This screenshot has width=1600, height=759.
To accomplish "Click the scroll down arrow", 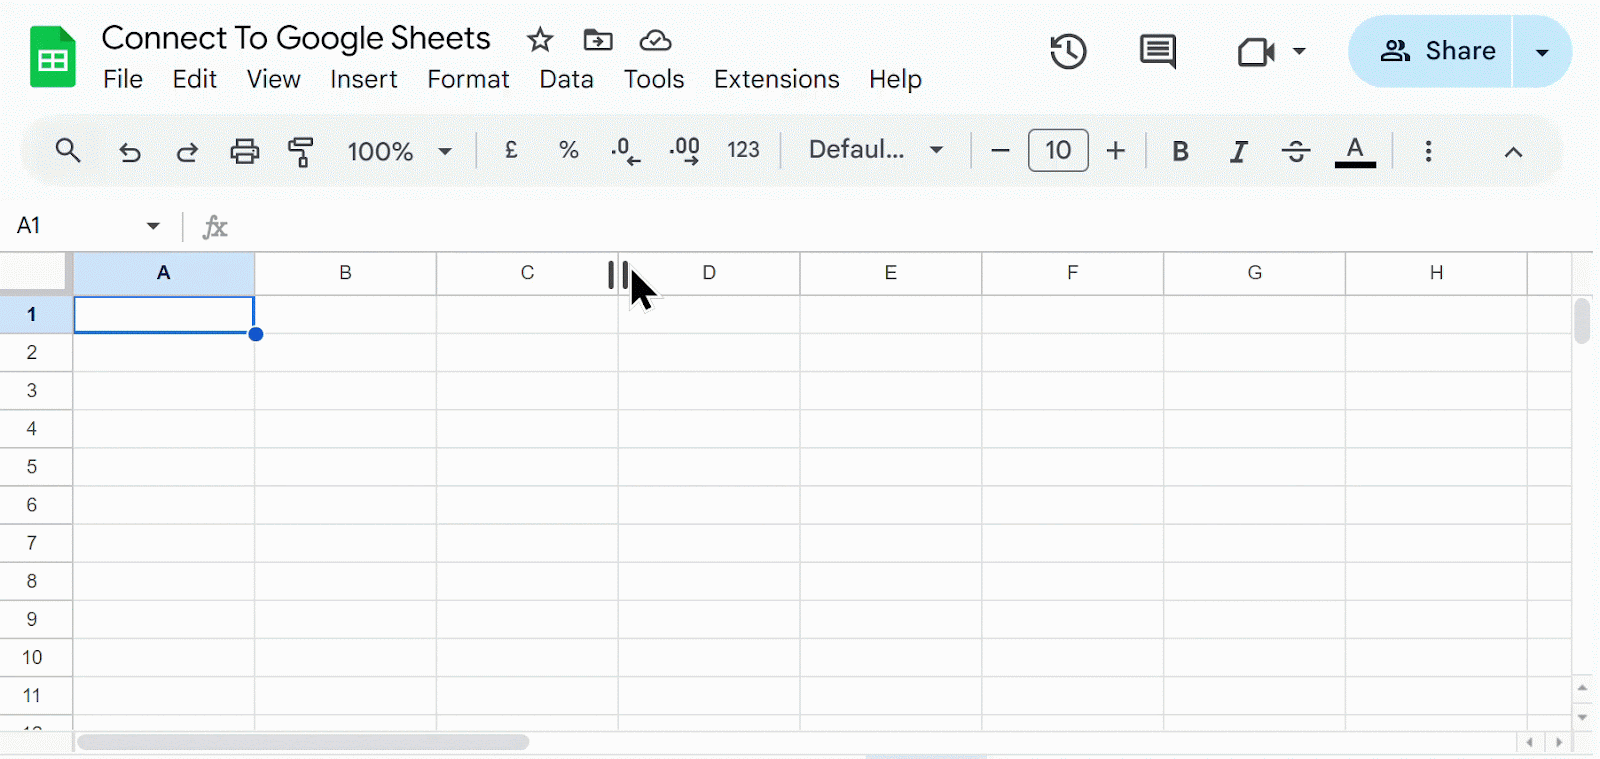I will (1582, 717).
